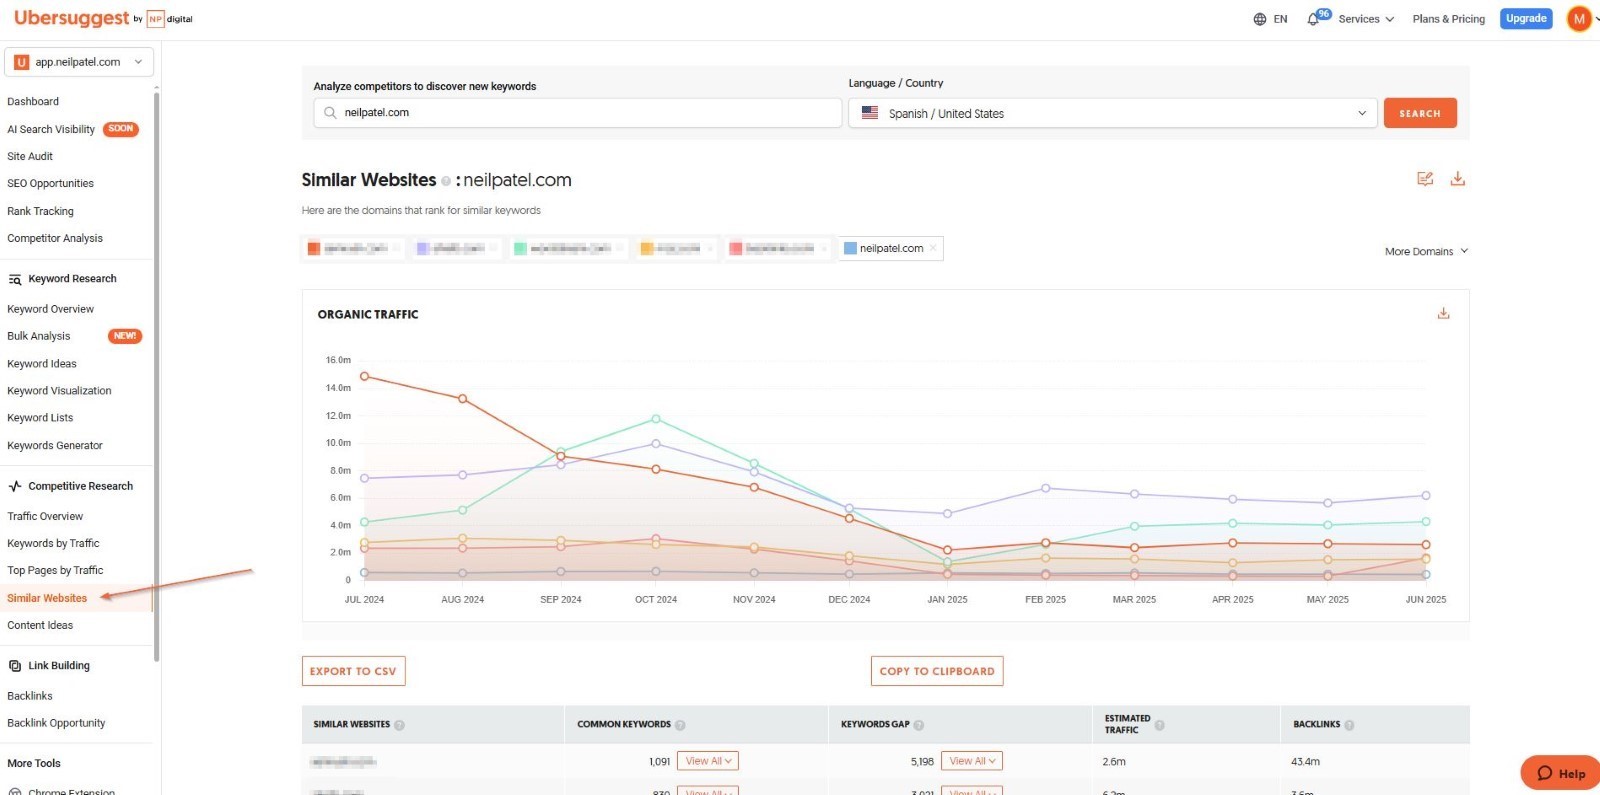Open AI Search Visibility
Image resolution: width=1600 pixels, height=795 pixels.
pos(51,129)
